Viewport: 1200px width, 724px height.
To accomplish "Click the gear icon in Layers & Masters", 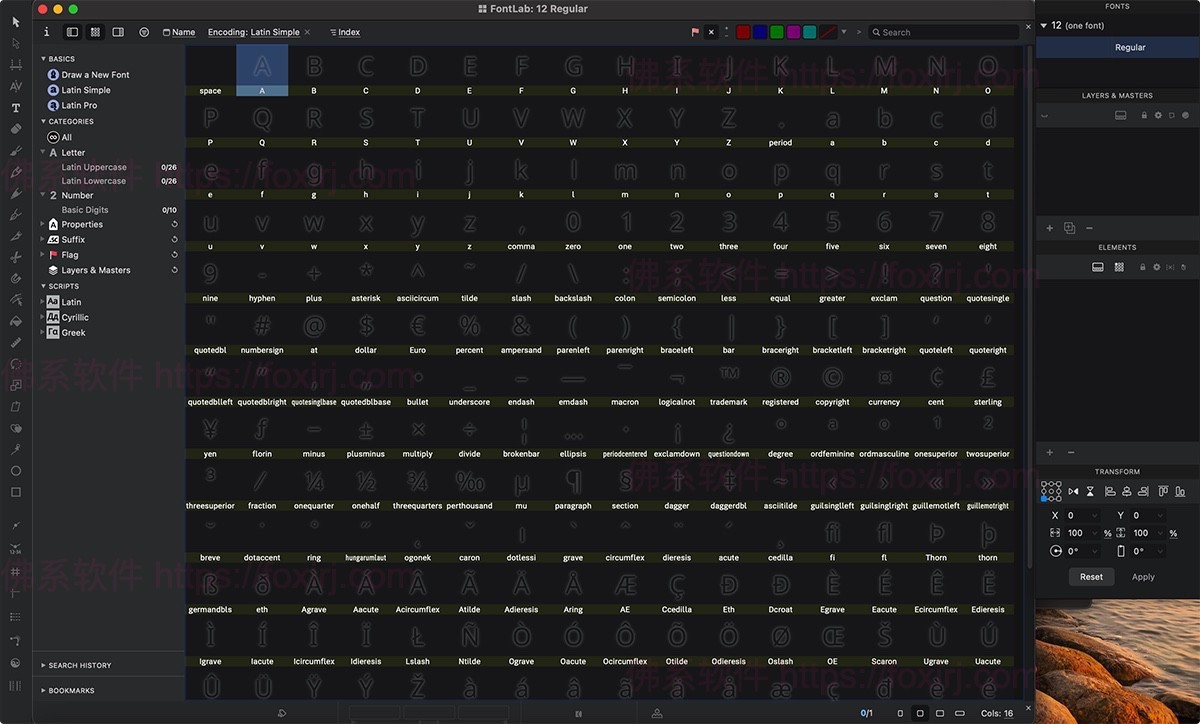I will pos(1158,115).
